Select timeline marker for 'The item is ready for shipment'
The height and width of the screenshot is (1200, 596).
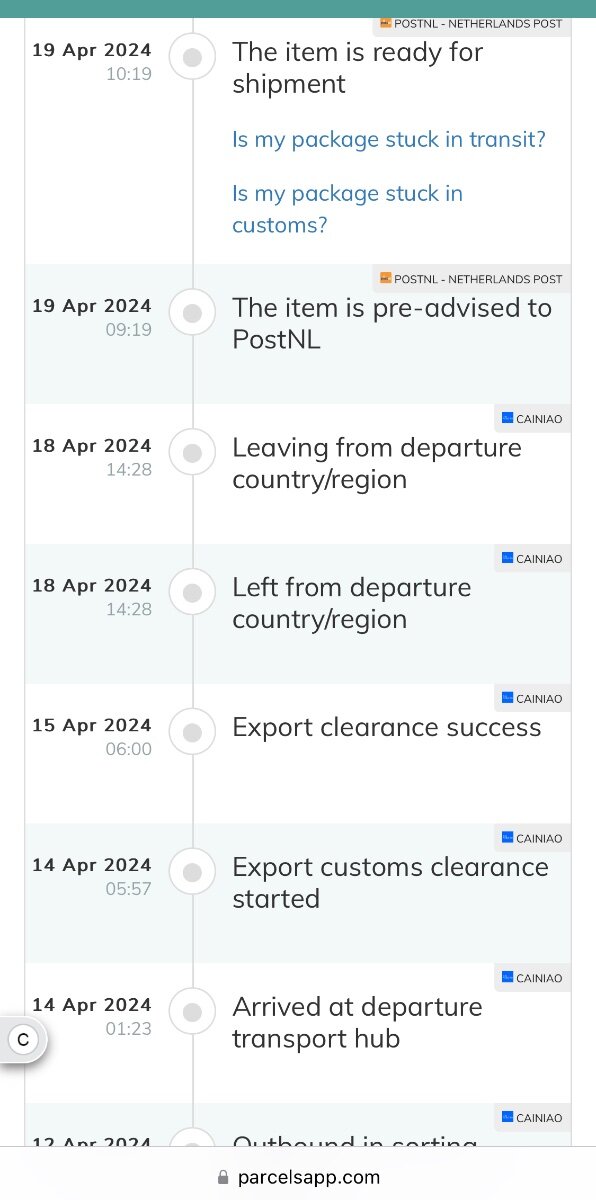(x=192, y=58)
